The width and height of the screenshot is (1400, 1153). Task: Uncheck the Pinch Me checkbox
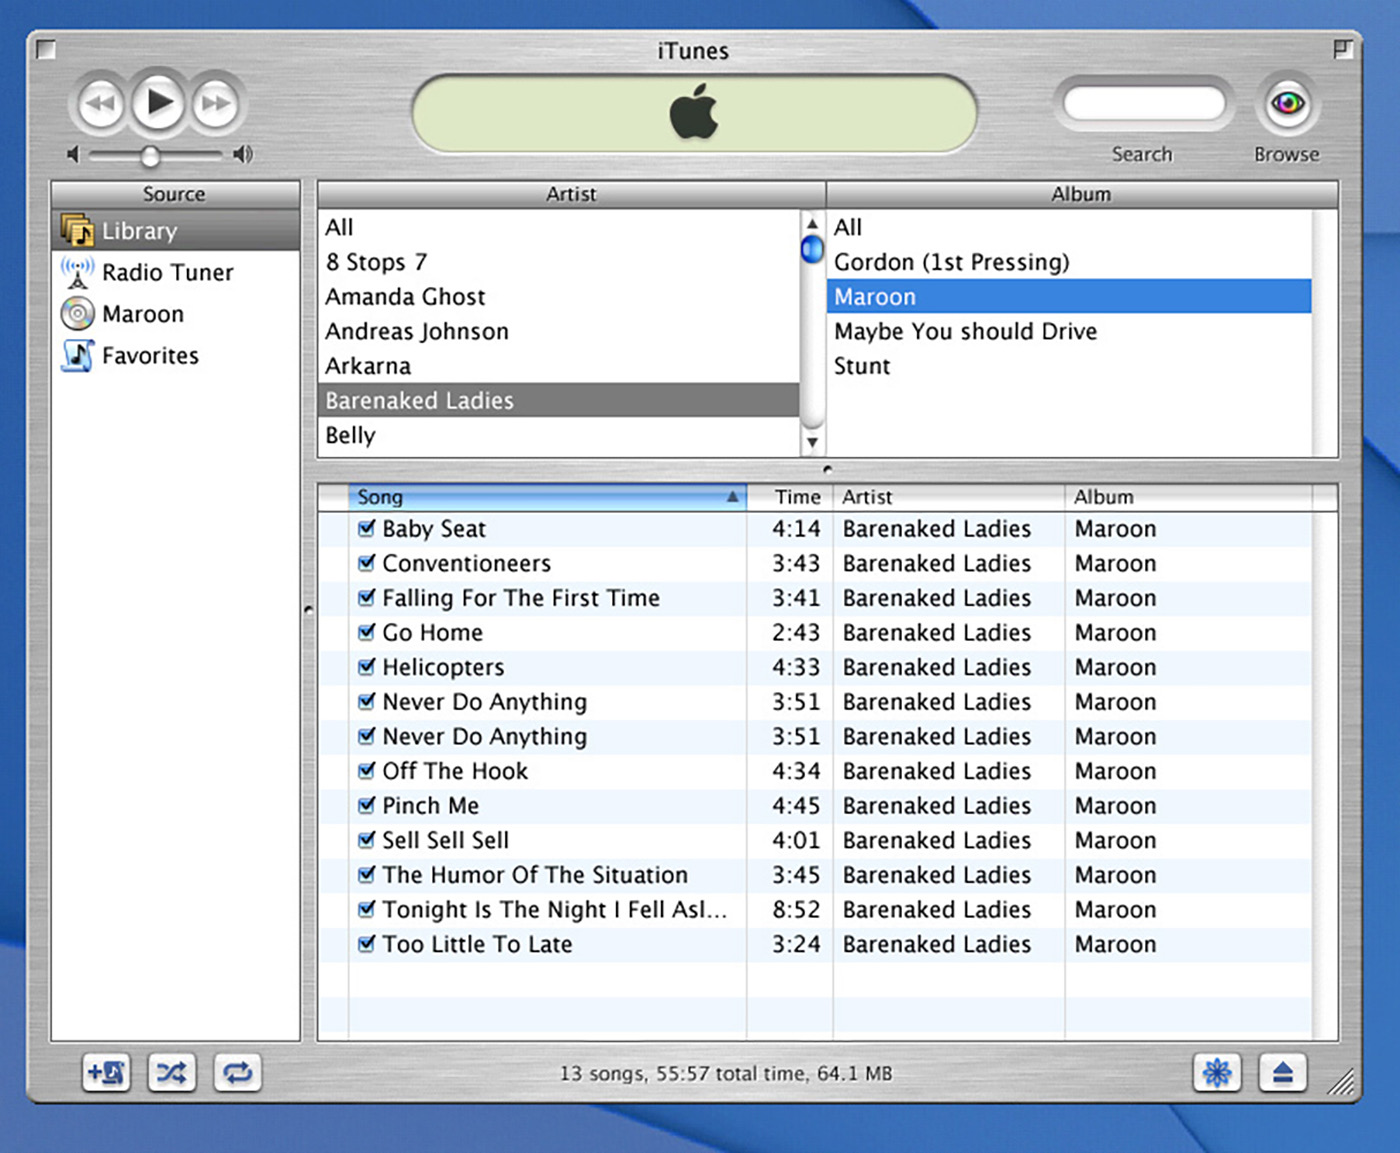pyautogui.click(x=367, y=805)
